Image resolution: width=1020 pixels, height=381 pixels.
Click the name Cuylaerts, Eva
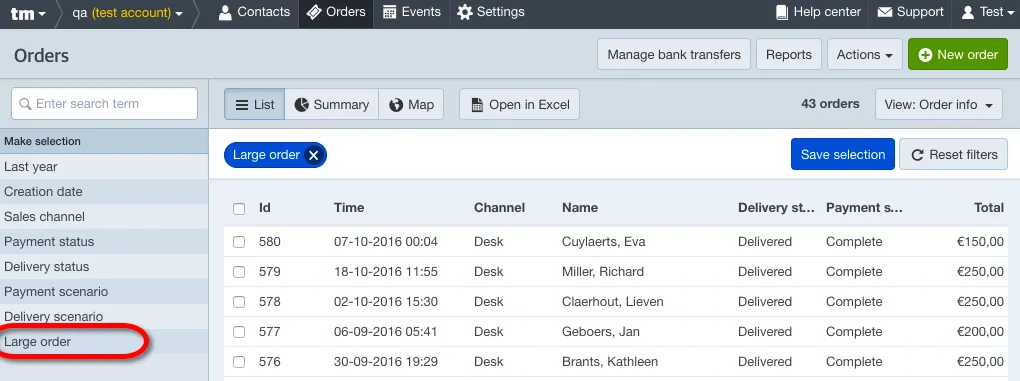603,242
